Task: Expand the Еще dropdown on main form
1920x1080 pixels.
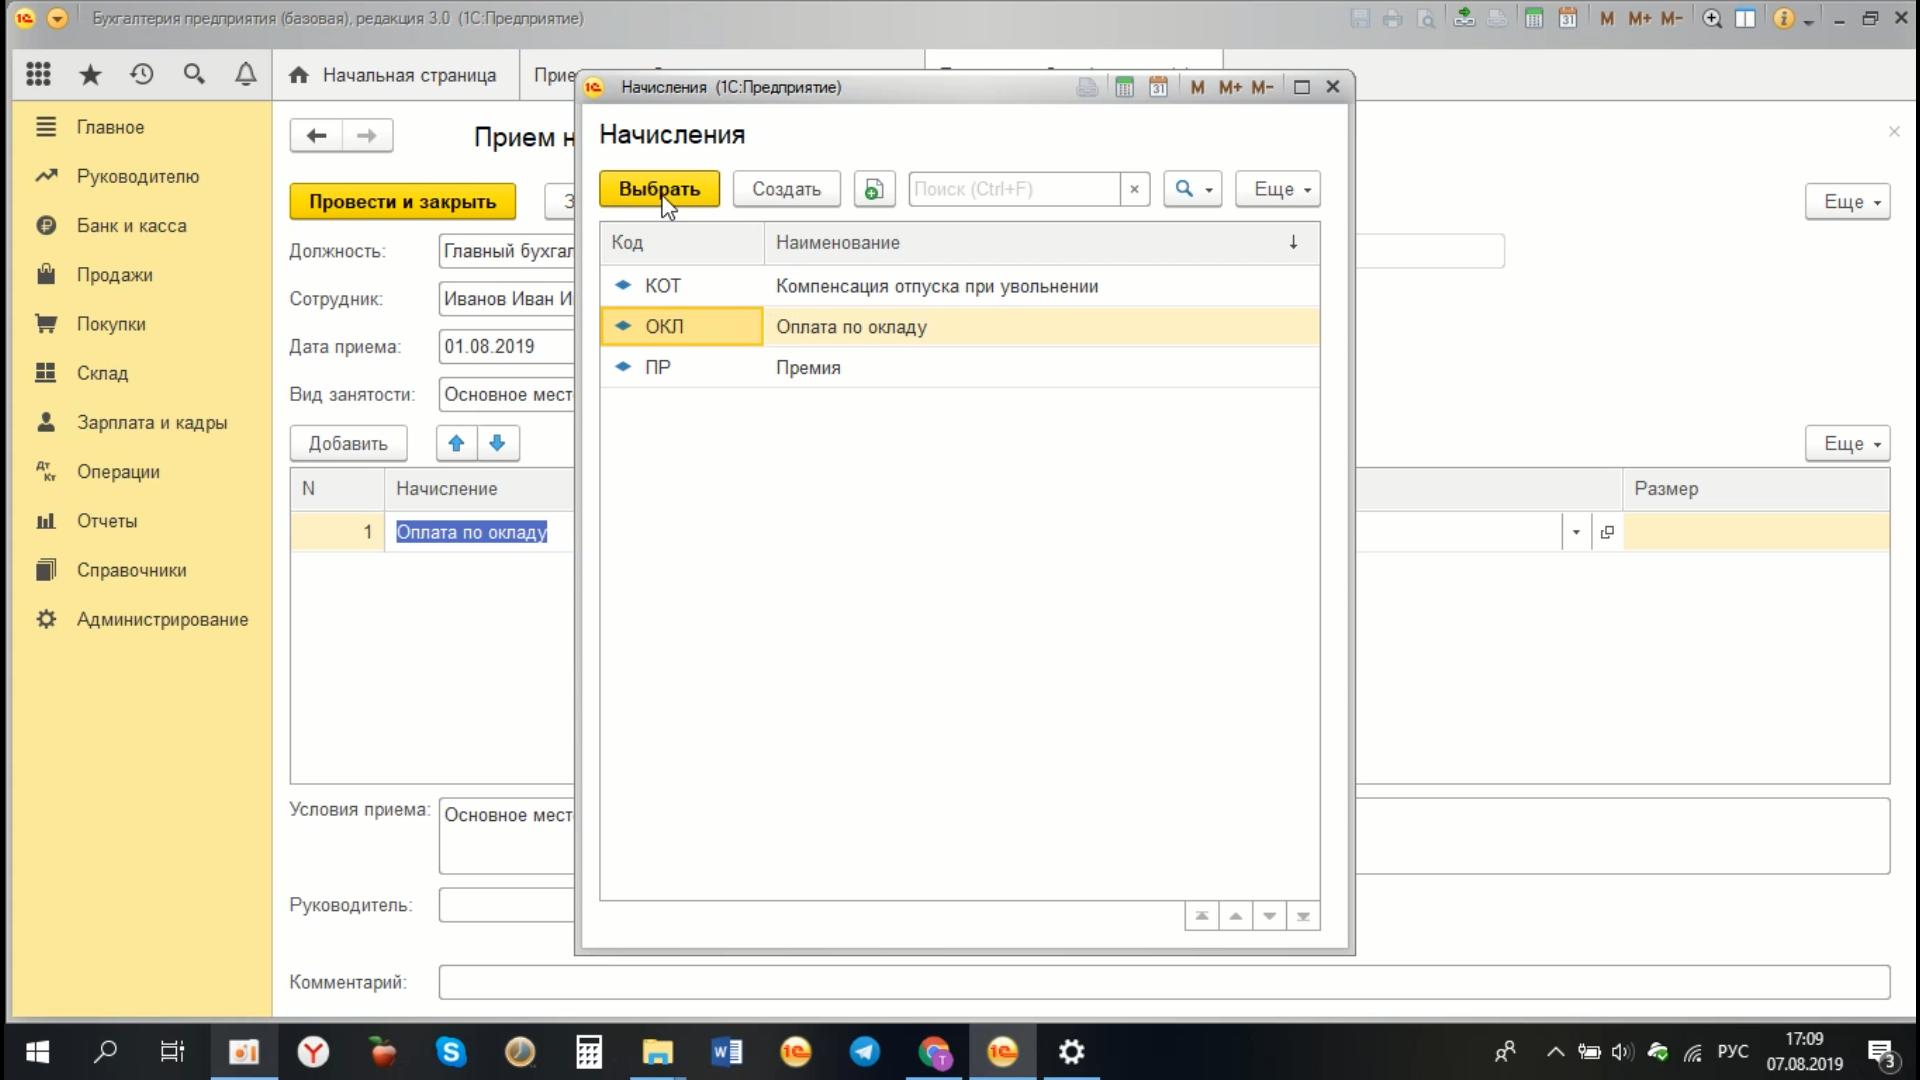Action: click(1849, 202)
